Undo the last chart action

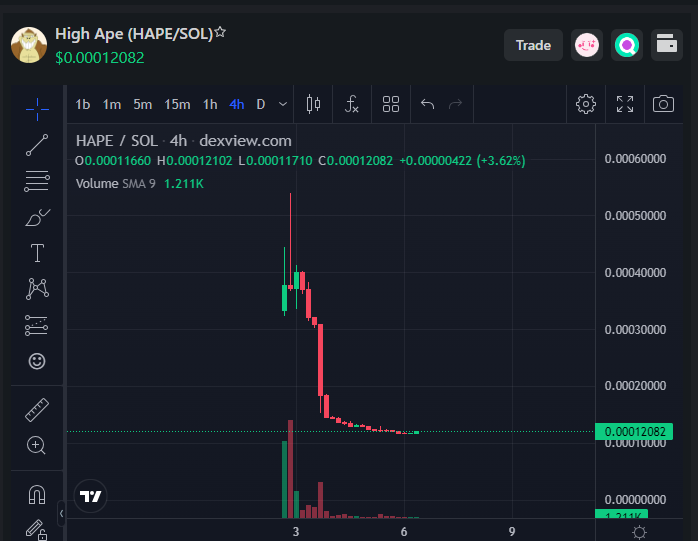point(427,104)
